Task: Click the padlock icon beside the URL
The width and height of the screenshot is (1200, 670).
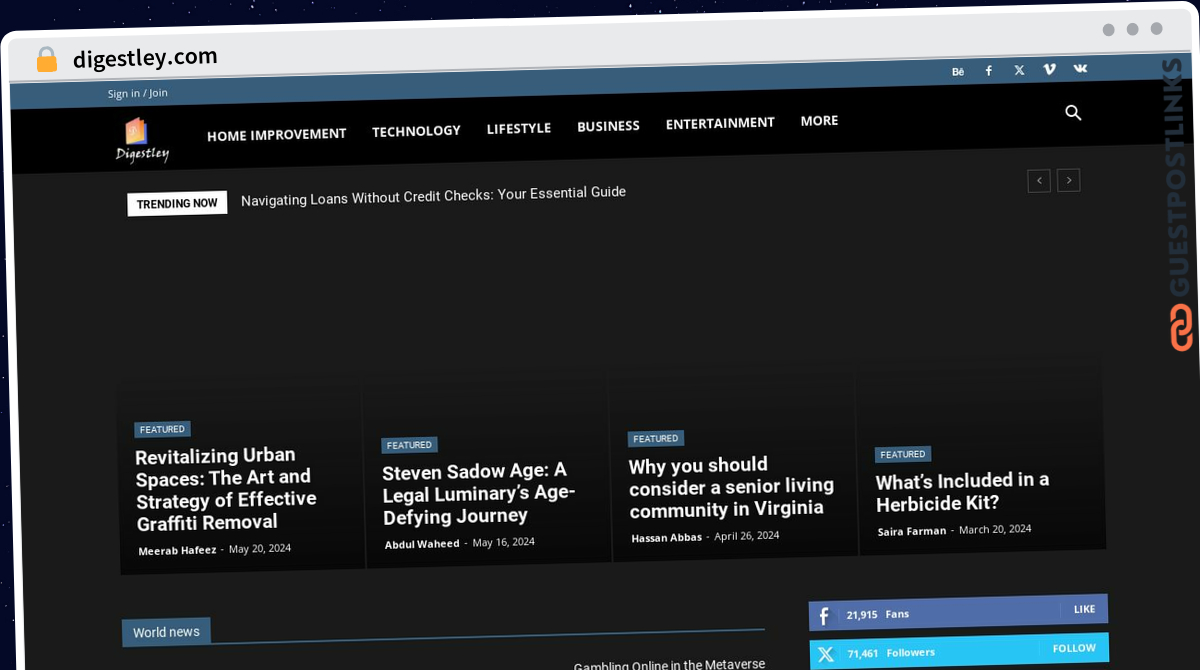Action: click(x=47, y=60)
